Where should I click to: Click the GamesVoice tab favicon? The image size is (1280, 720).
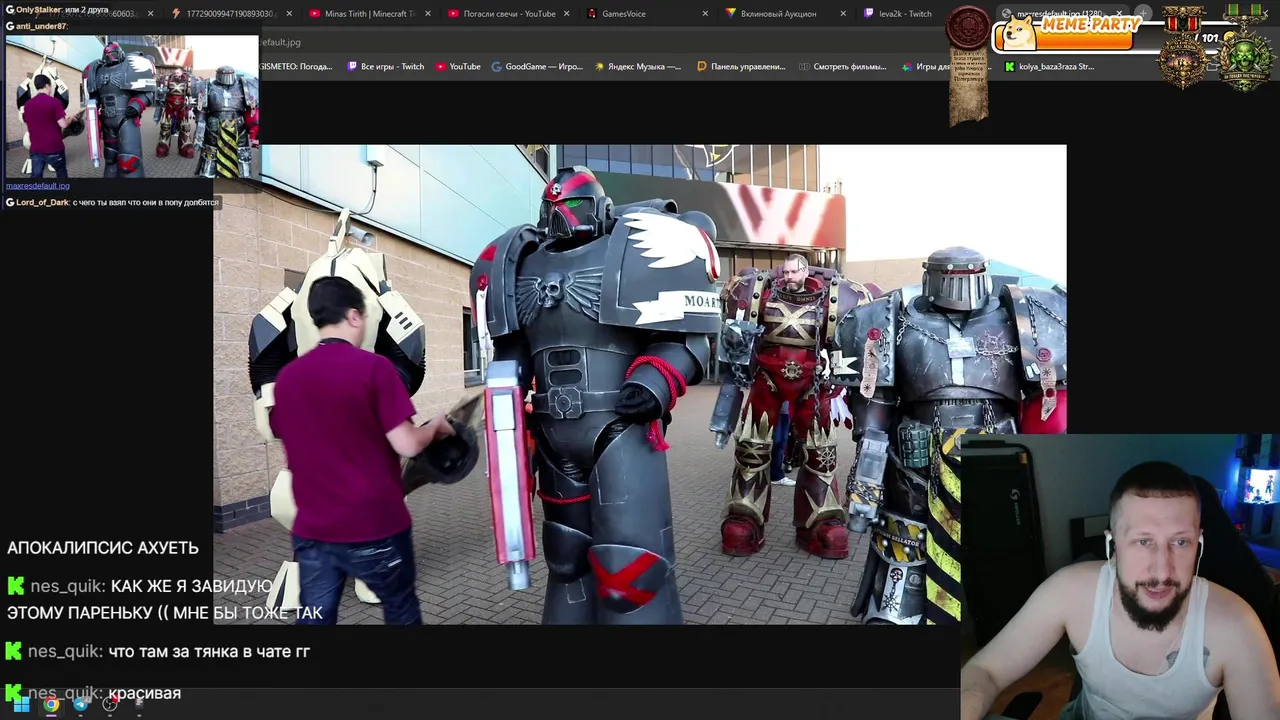pos(592,14)
